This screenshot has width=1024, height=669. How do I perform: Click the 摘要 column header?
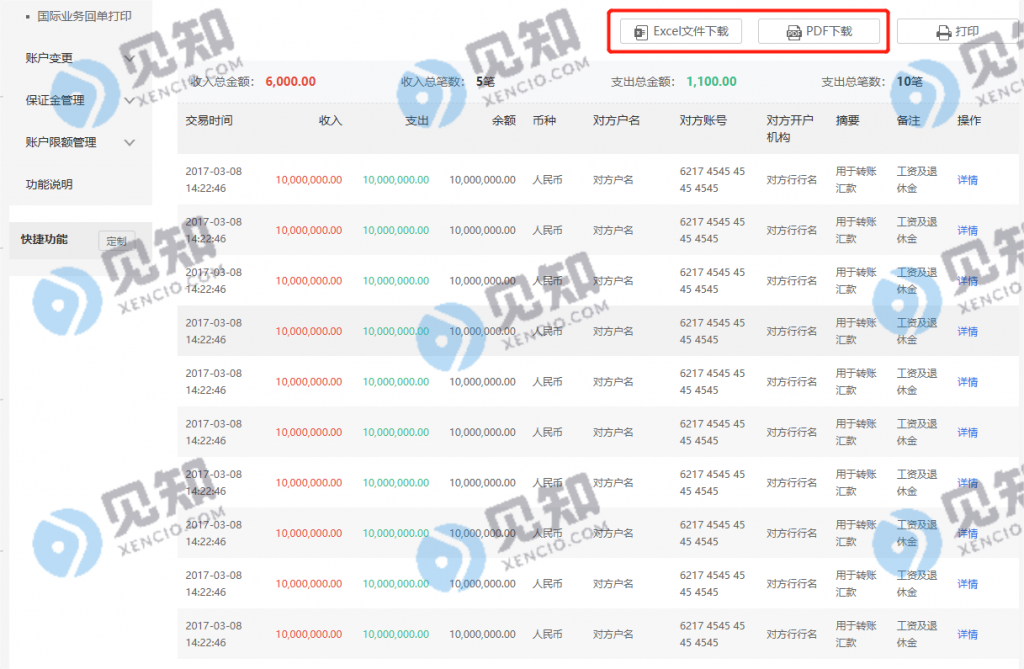point(847,120)
